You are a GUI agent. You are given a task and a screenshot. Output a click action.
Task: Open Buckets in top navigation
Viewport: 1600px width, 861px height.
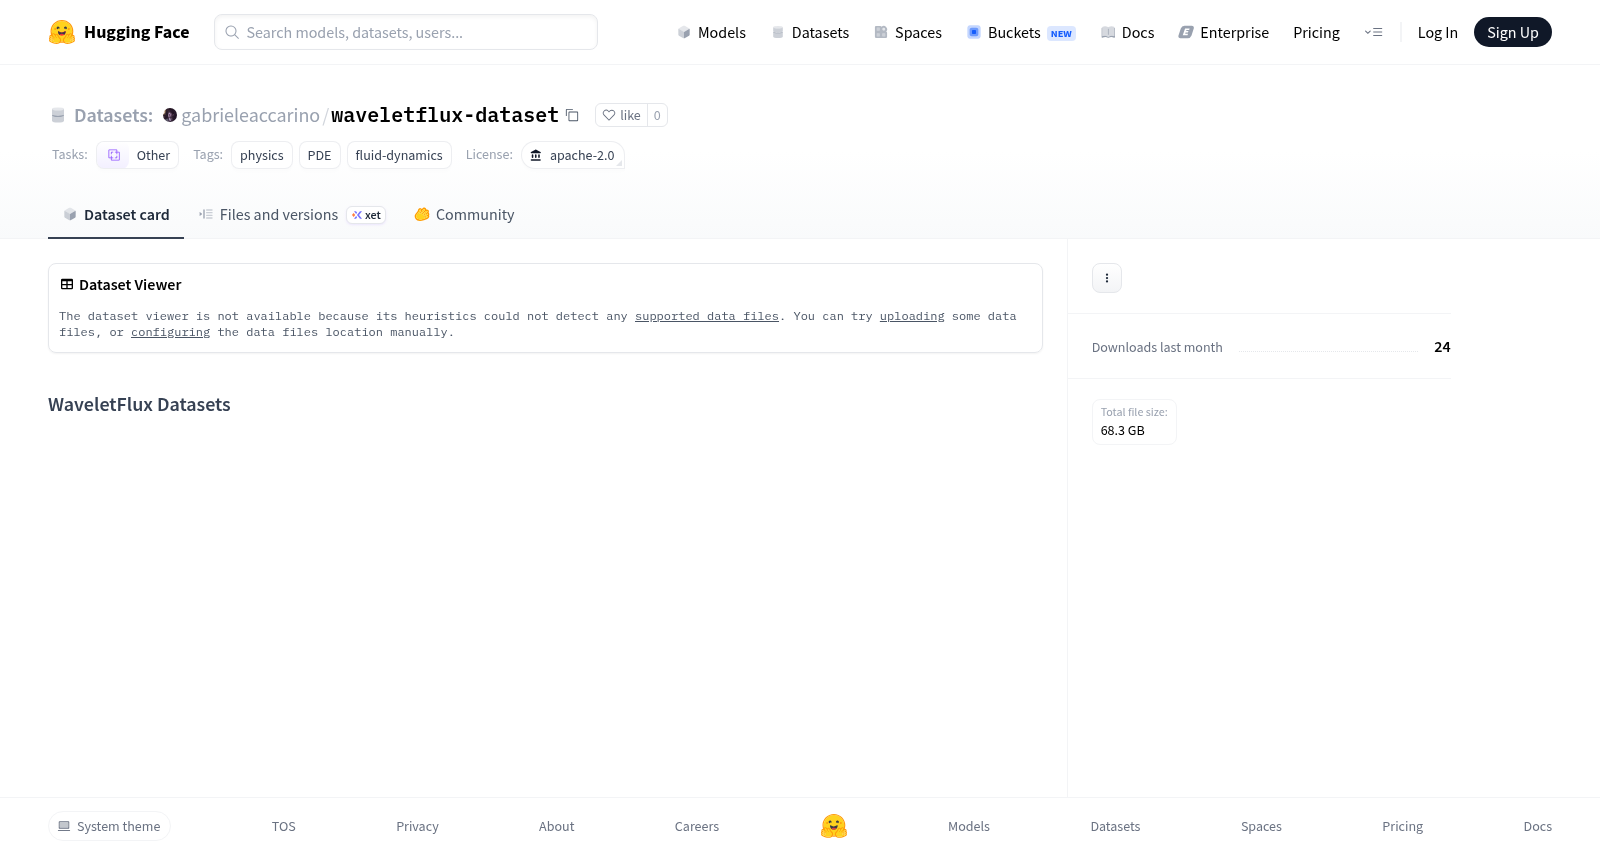pos(1021,32)
